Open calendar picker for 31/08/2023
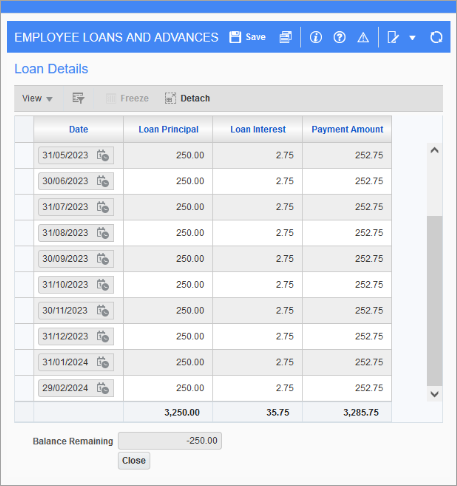The height and width of the screenshot is (486, 457). click(x=103, y=233)
